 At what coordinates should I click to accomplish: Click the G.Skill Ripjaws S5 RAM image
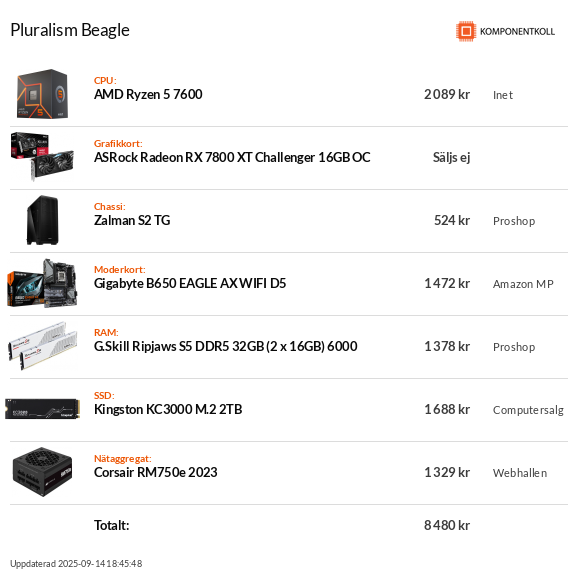[x=43, y=346]
